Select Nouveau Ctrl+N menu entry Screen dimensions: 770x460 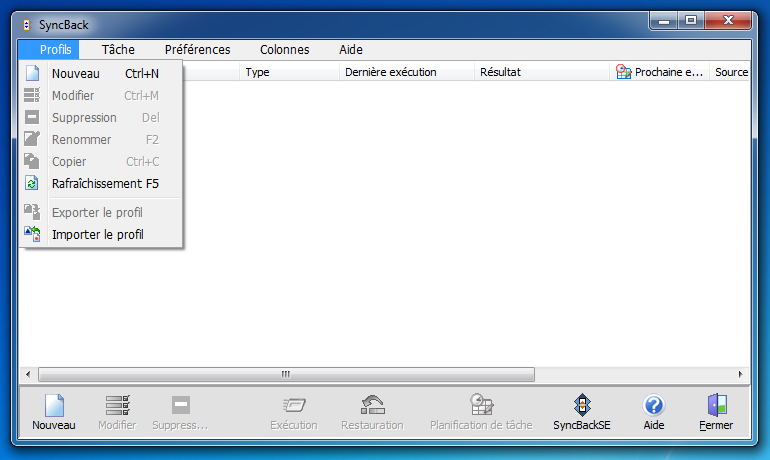101,74
